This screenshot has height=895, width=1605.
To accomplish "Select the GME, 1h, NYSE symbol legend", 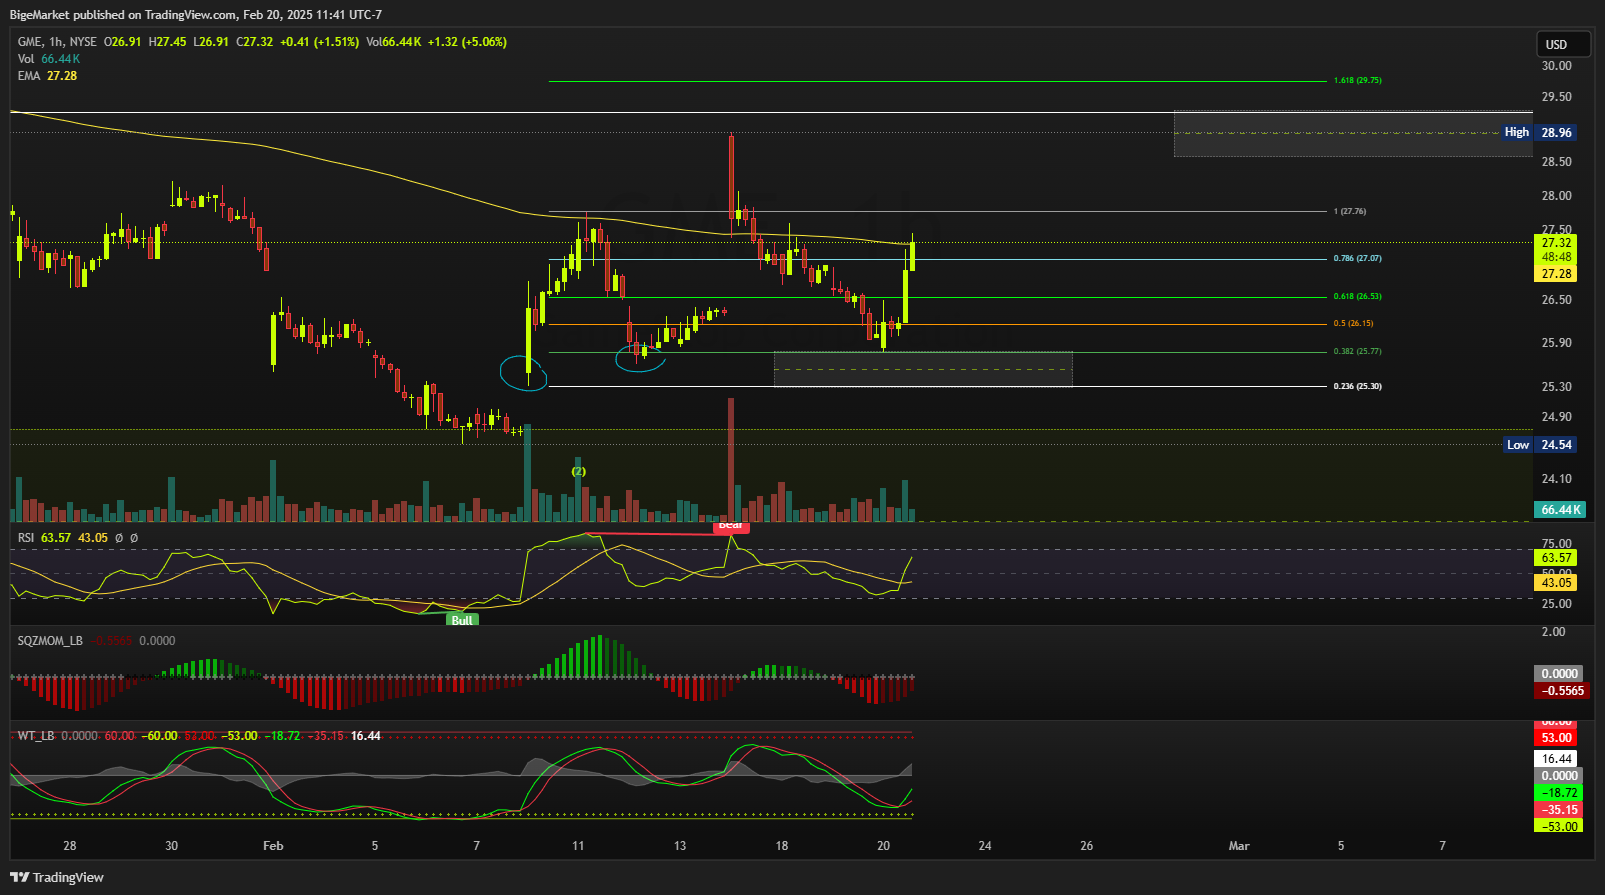I will pos(57,42).
